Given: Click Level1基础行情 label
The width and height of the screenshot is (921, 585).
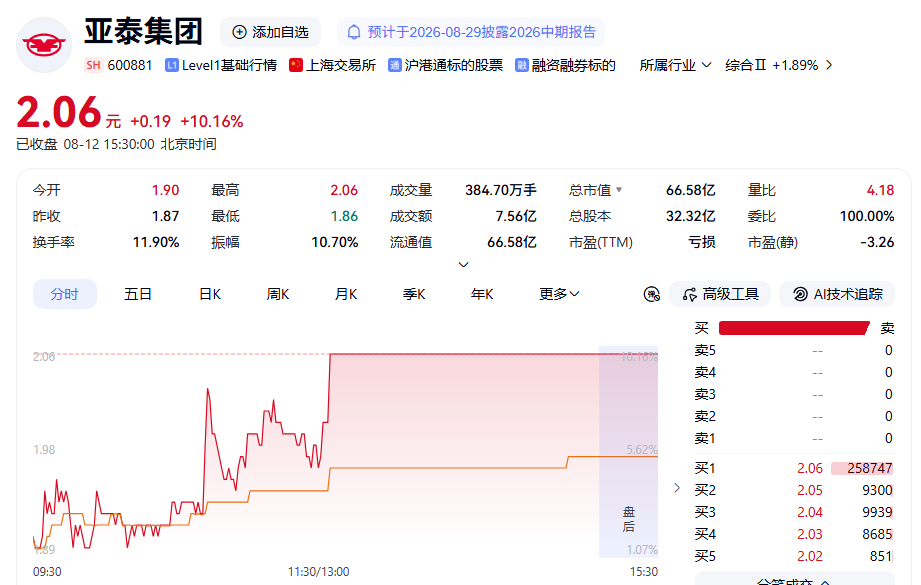Looking at the screenshot, I should tap(229, 65).
